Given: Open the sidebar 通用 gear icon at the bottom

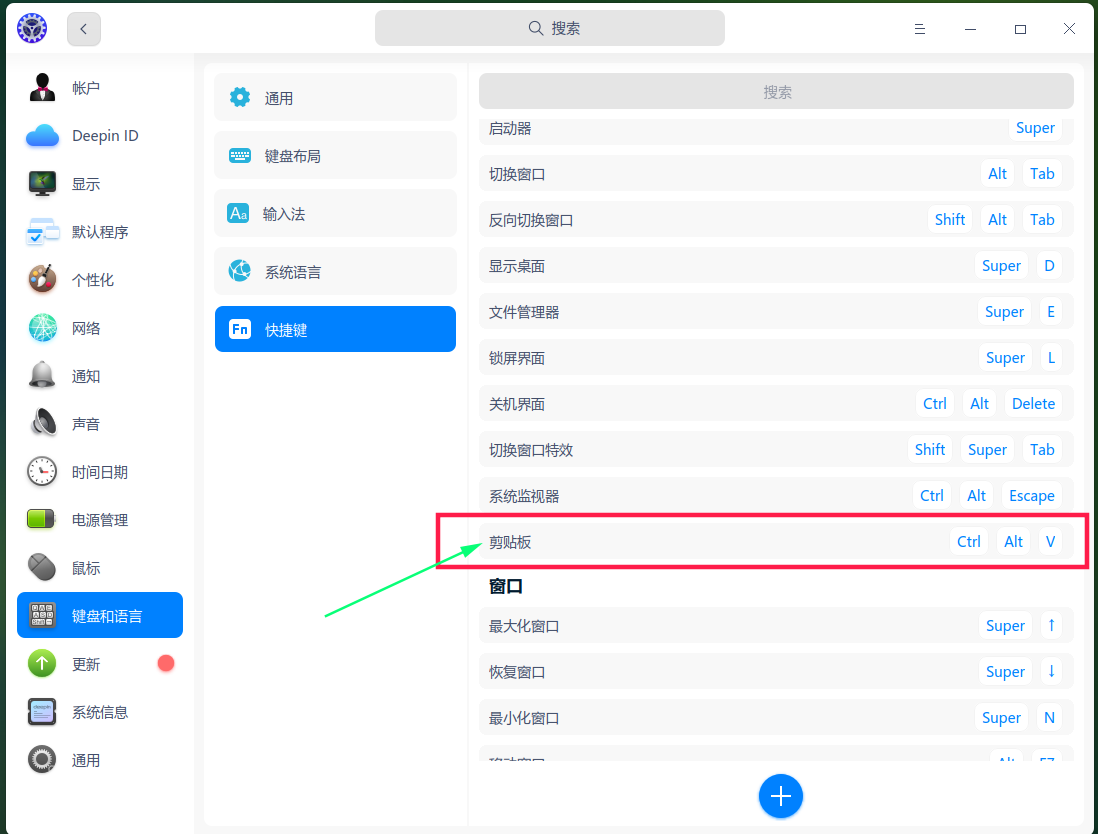Looking at the screenshot, I should point(42,760).
